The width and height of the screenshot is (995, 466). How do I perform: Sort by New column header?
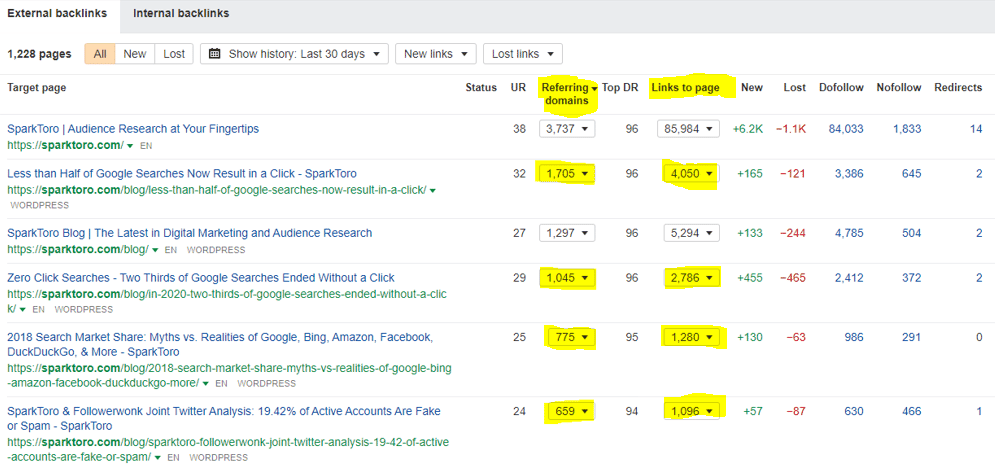point(752,88)
